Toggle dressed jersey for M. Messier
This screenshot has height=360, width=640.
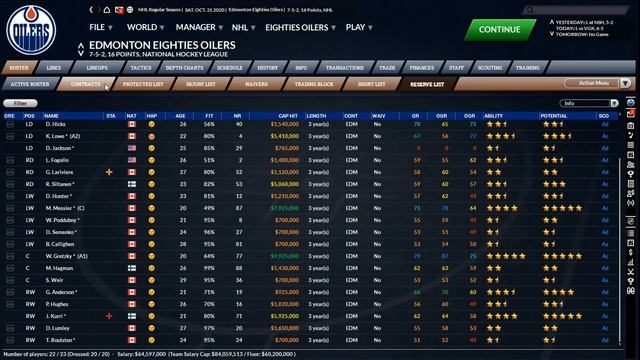pyautogui.click(x=10, y=208)
